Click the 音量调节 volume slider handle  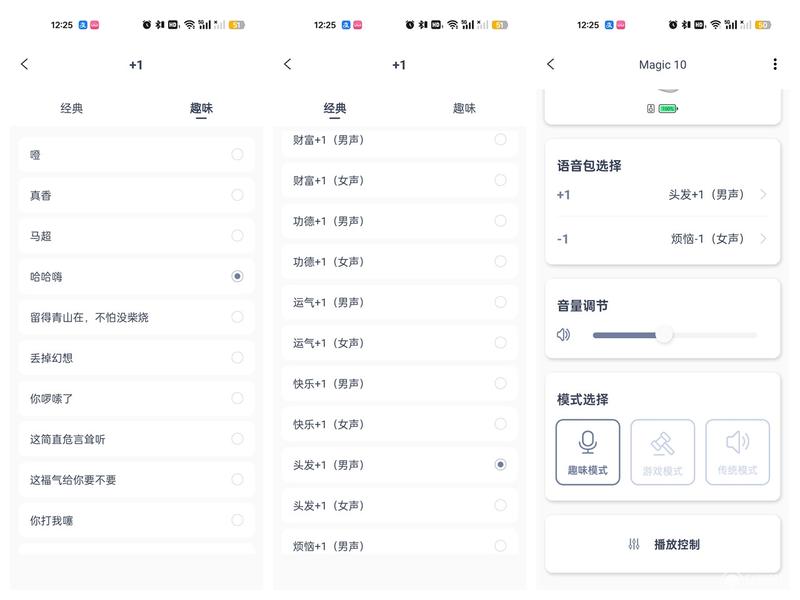coord(664,335)
